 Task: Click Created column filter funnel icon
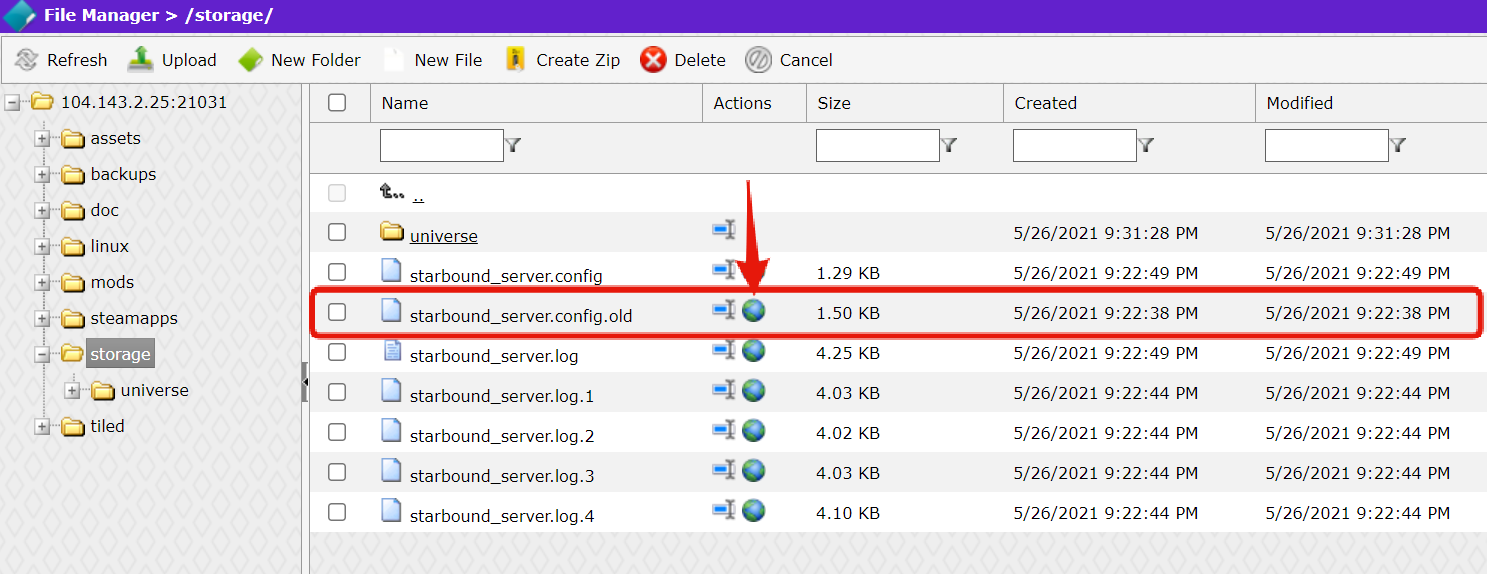coord(1146,145)
